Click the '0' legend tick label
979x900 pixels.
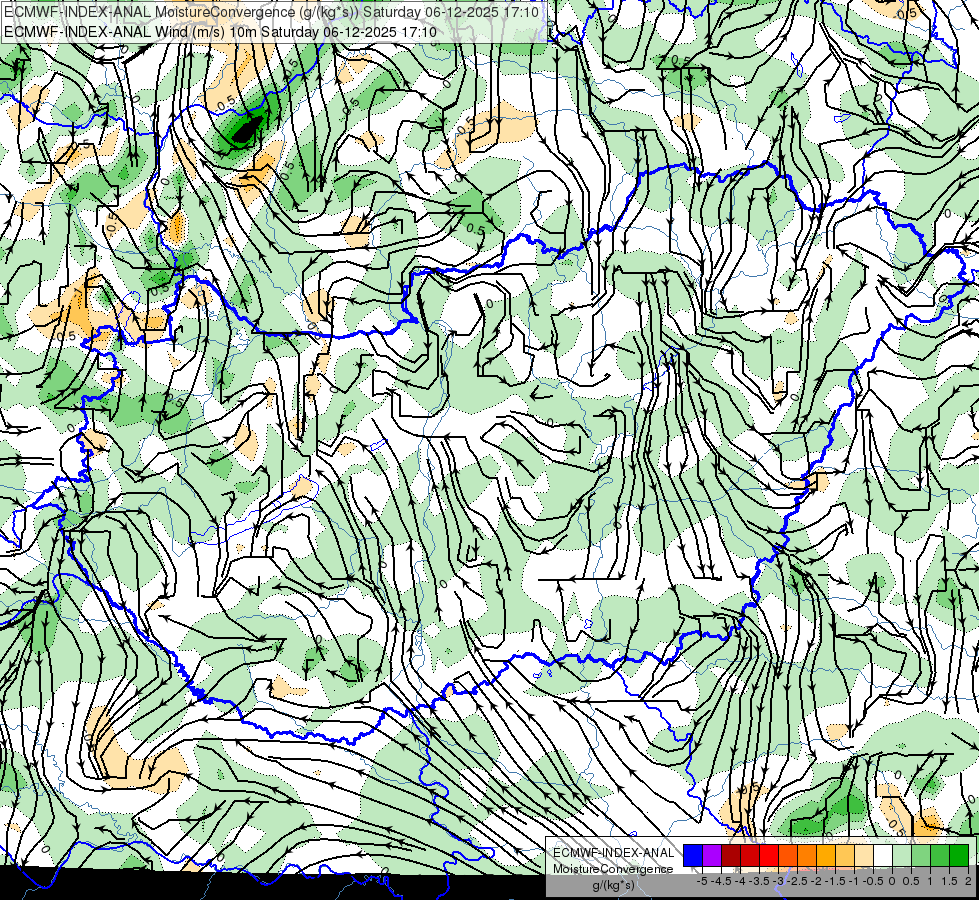892,881
